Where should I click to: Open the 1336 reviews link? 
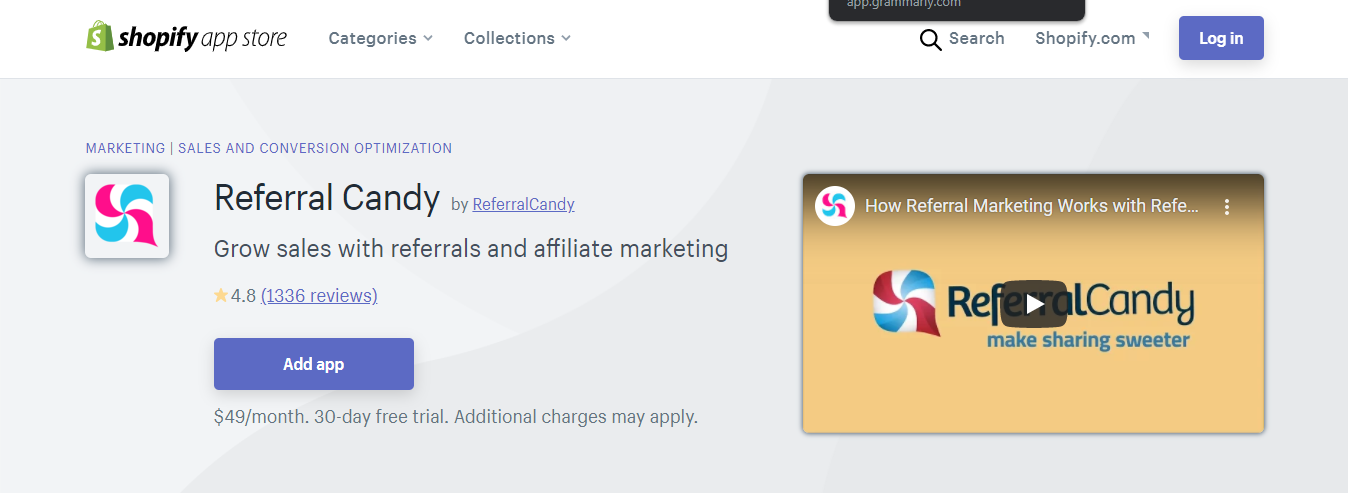pyautogui.click(x=319, y=296)
